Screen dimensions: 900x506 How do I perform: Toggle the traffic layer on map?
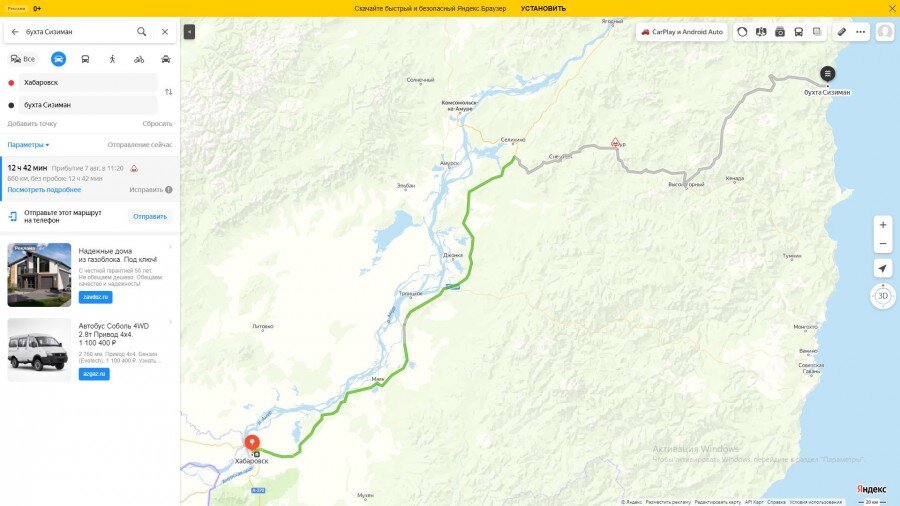(x=742, y=32)
